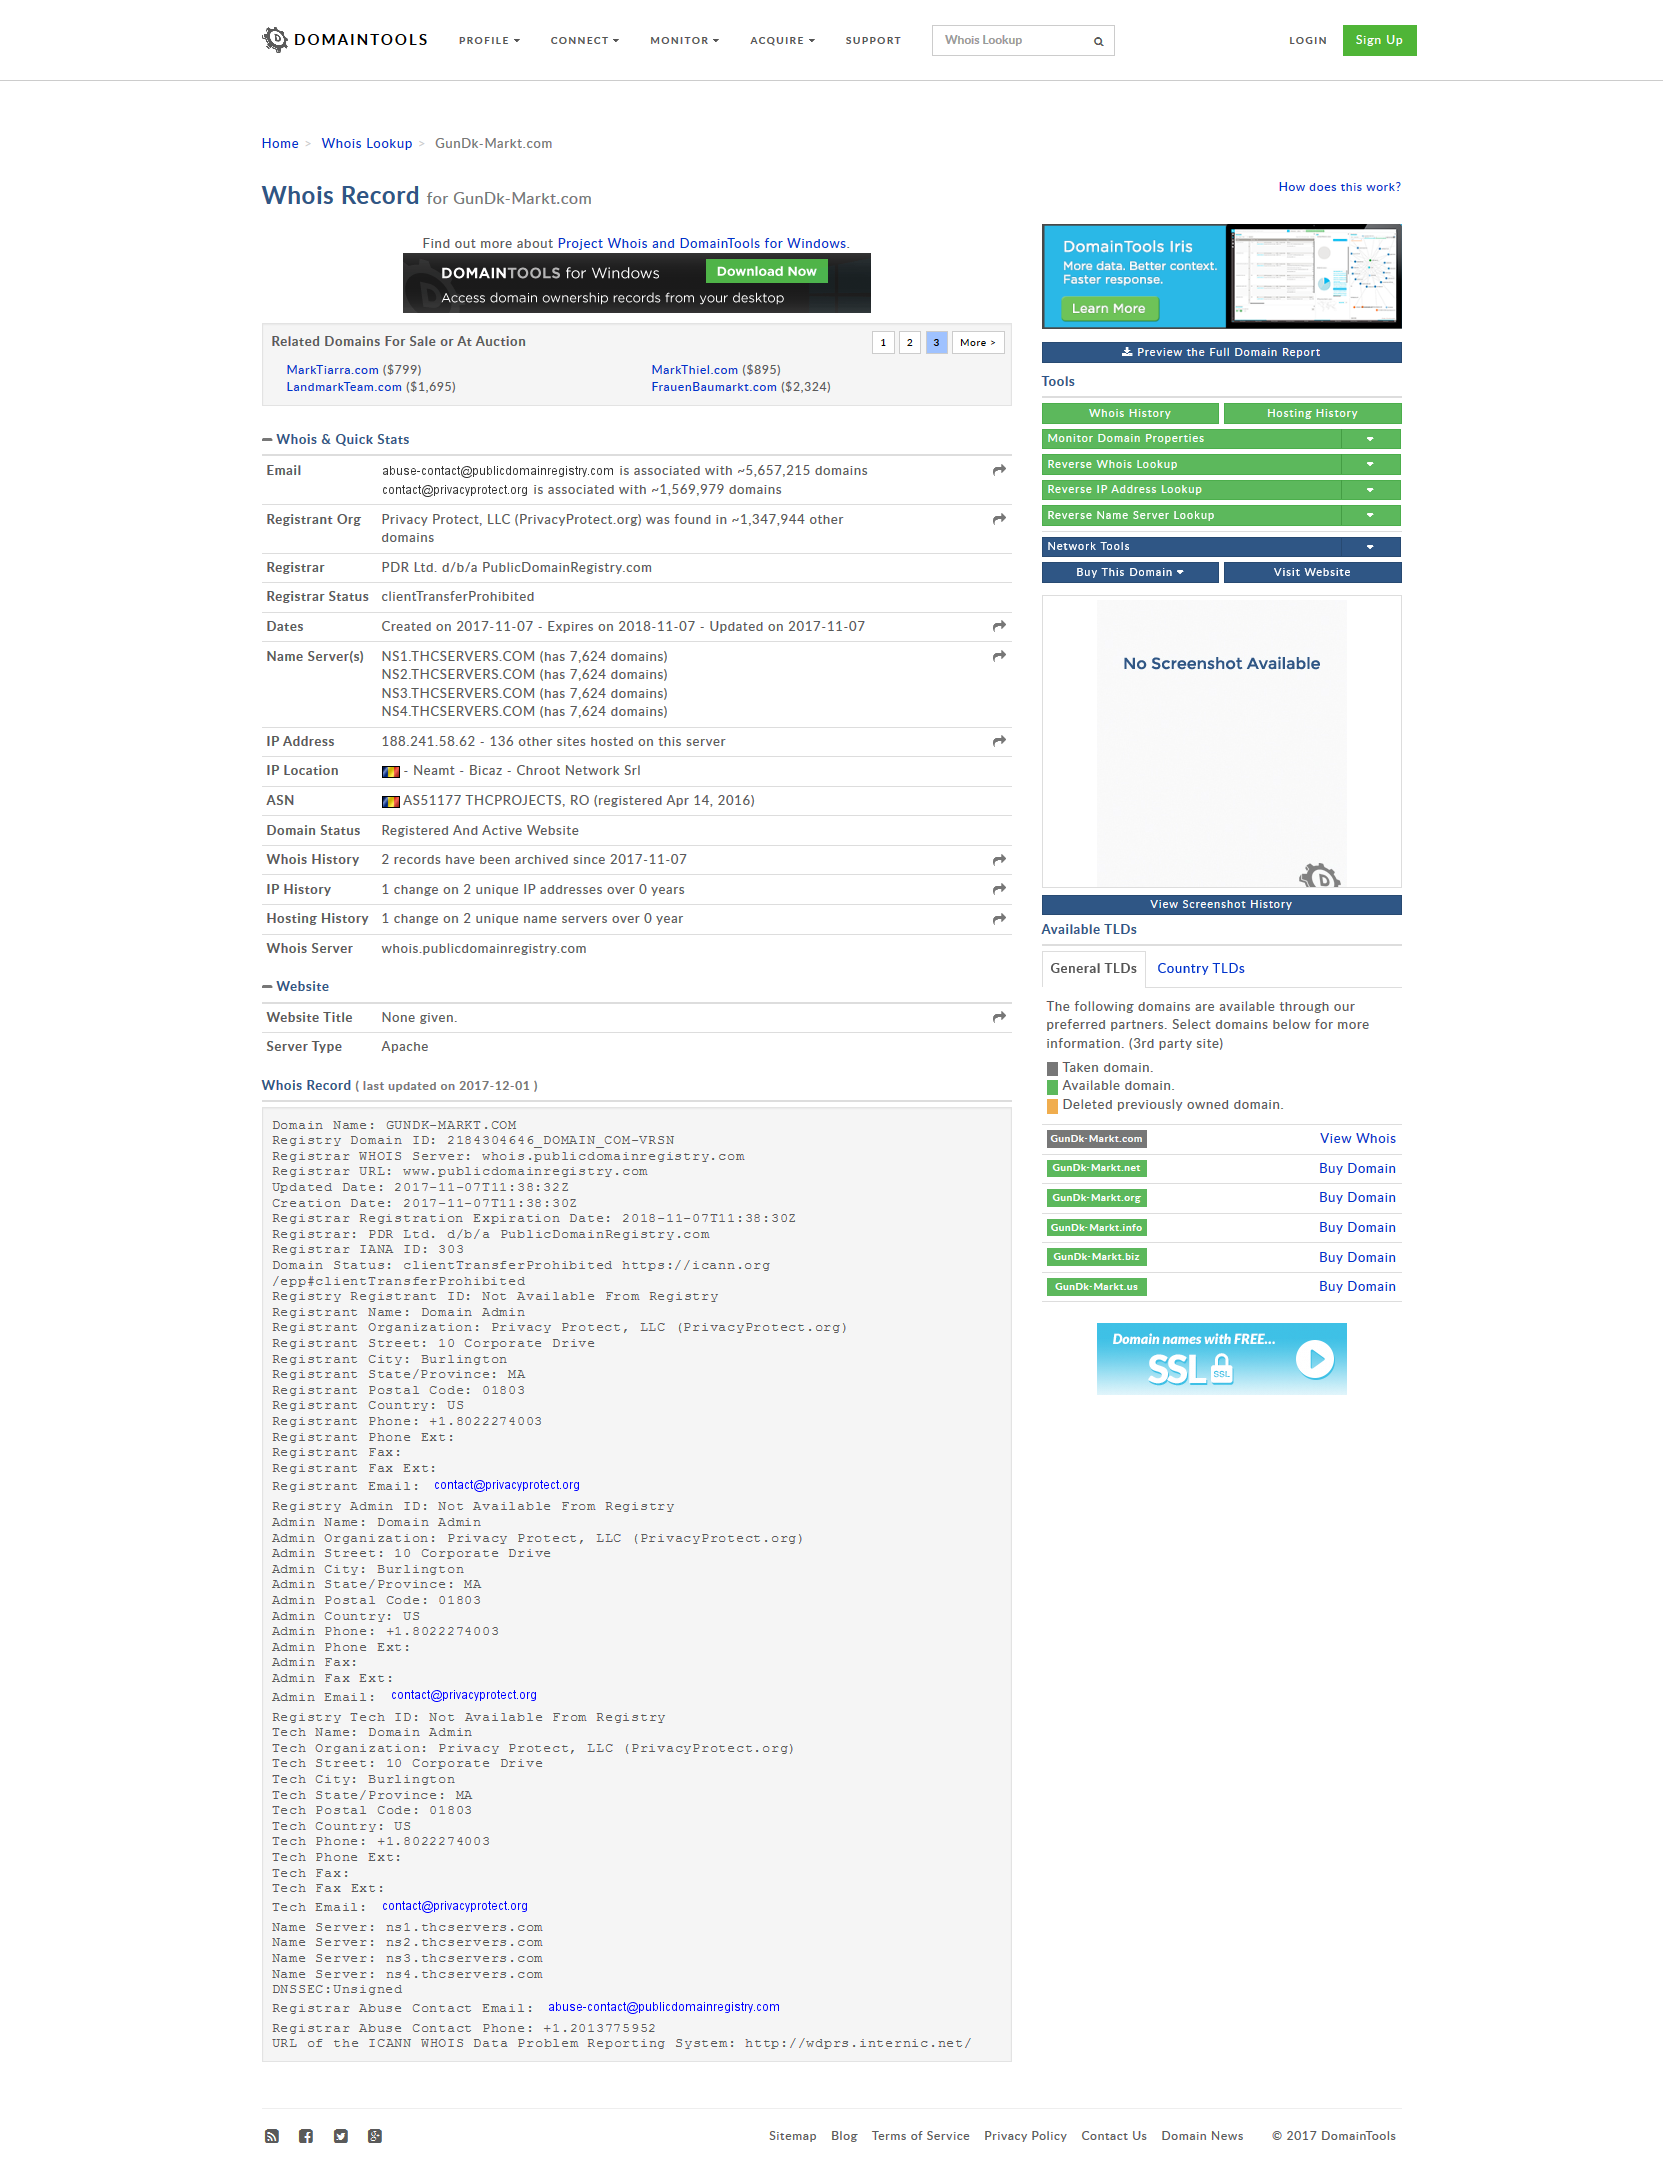This screenshot has height=2162, width=1663.
Task: Expand Reverse Whois Lookup arrow
Action: click(1370, 464)
